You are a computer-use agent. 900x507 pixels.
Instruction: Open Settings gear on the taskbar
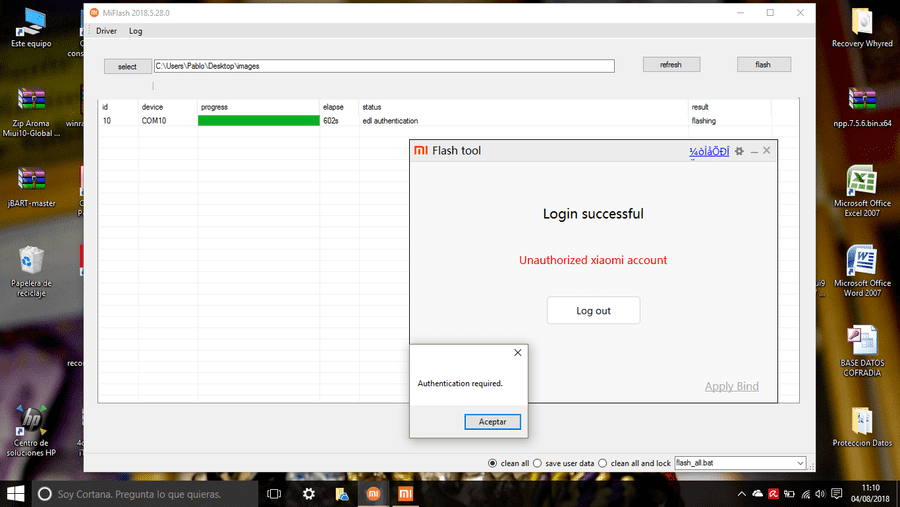point(309,494)
